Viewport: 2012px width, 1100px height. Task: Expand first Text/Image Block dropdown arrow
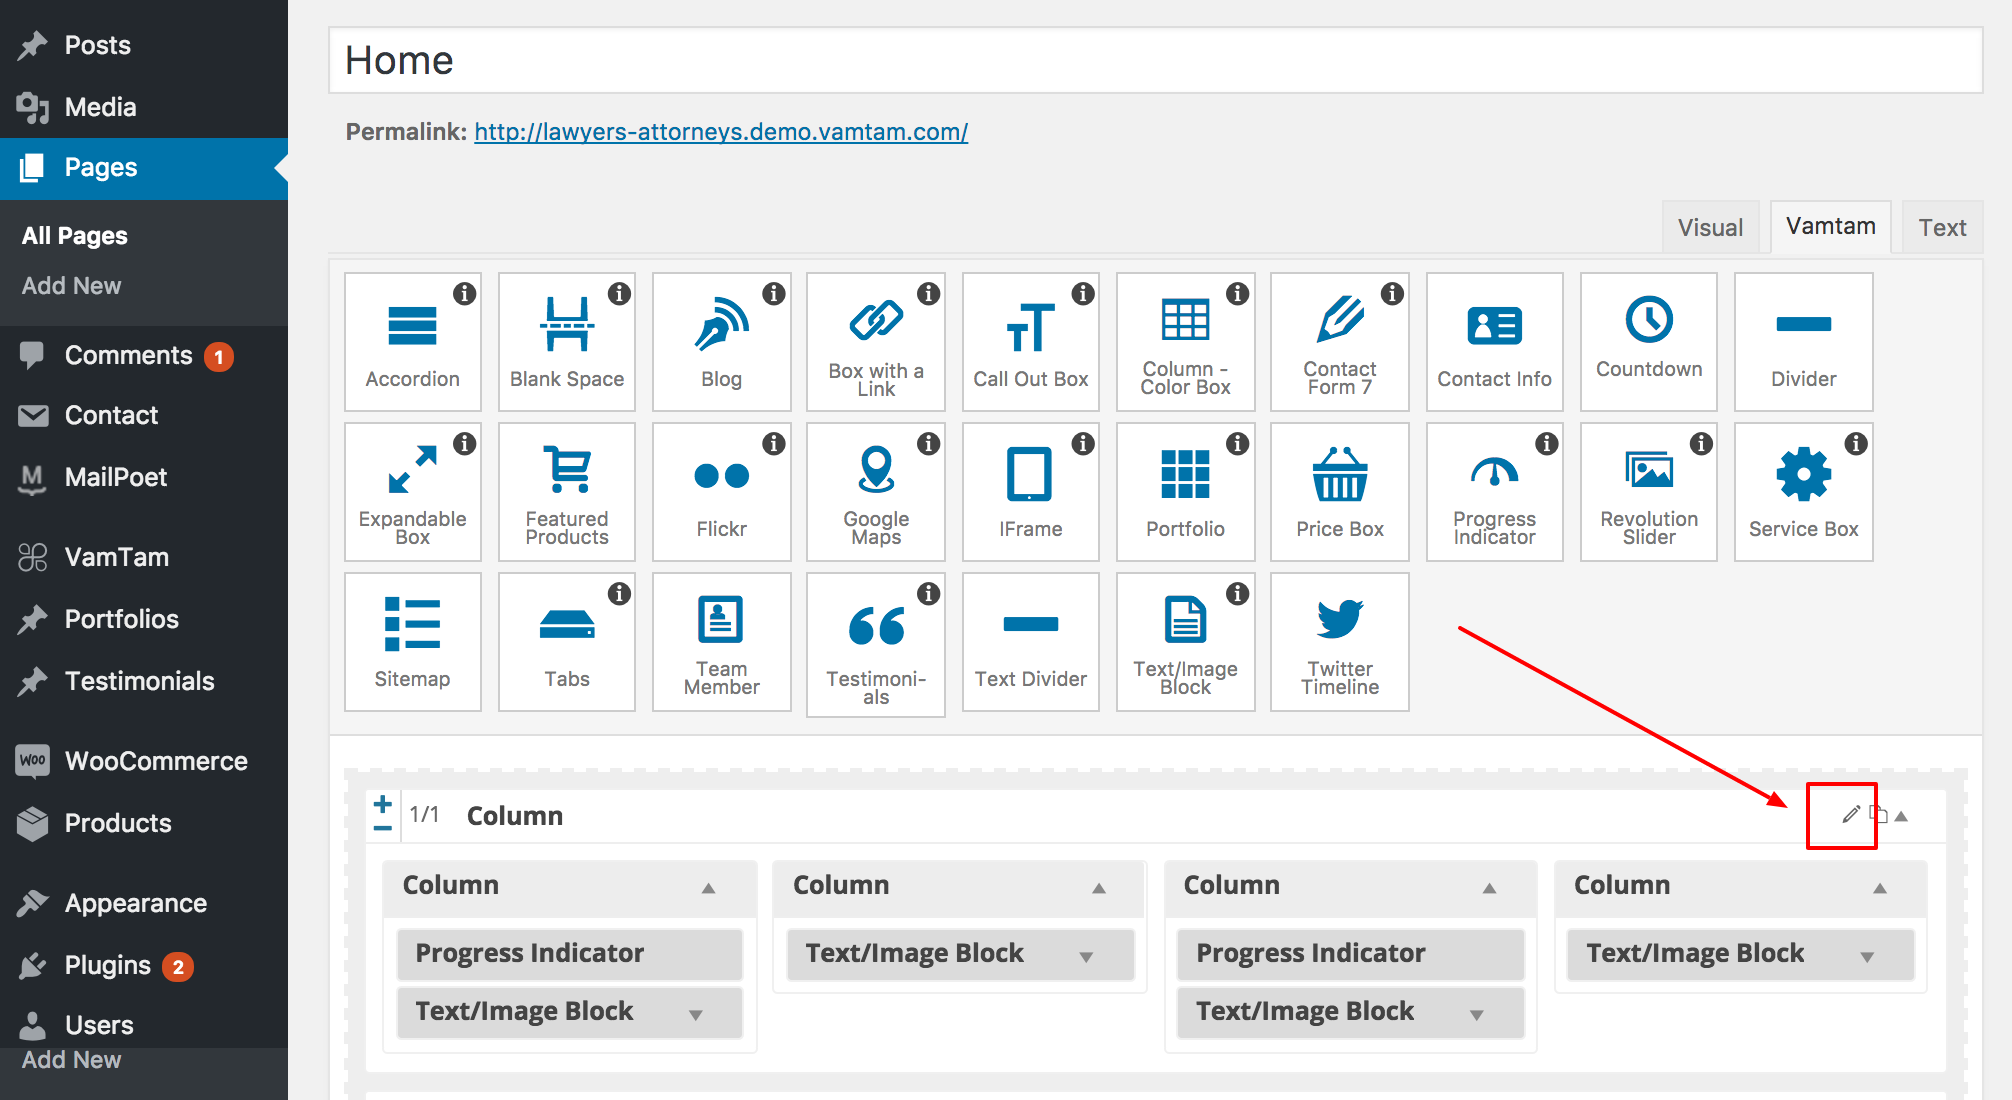pyautogui.click(x=695, y=1014)
